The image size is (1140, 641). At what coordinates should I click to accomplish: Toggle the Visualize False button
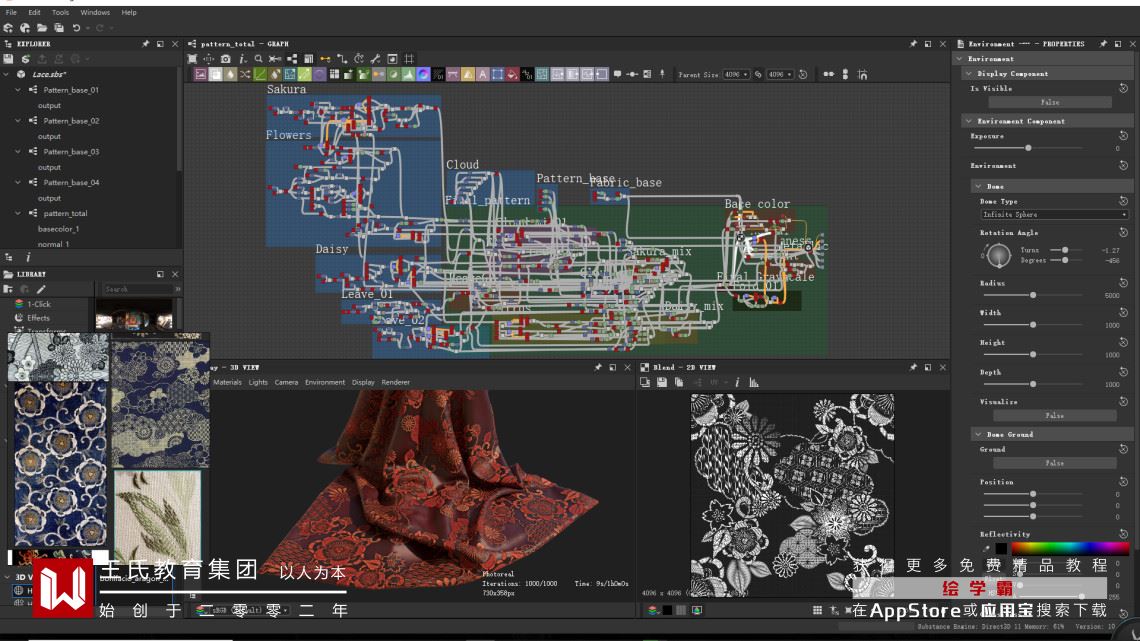tap(1054, 415)
